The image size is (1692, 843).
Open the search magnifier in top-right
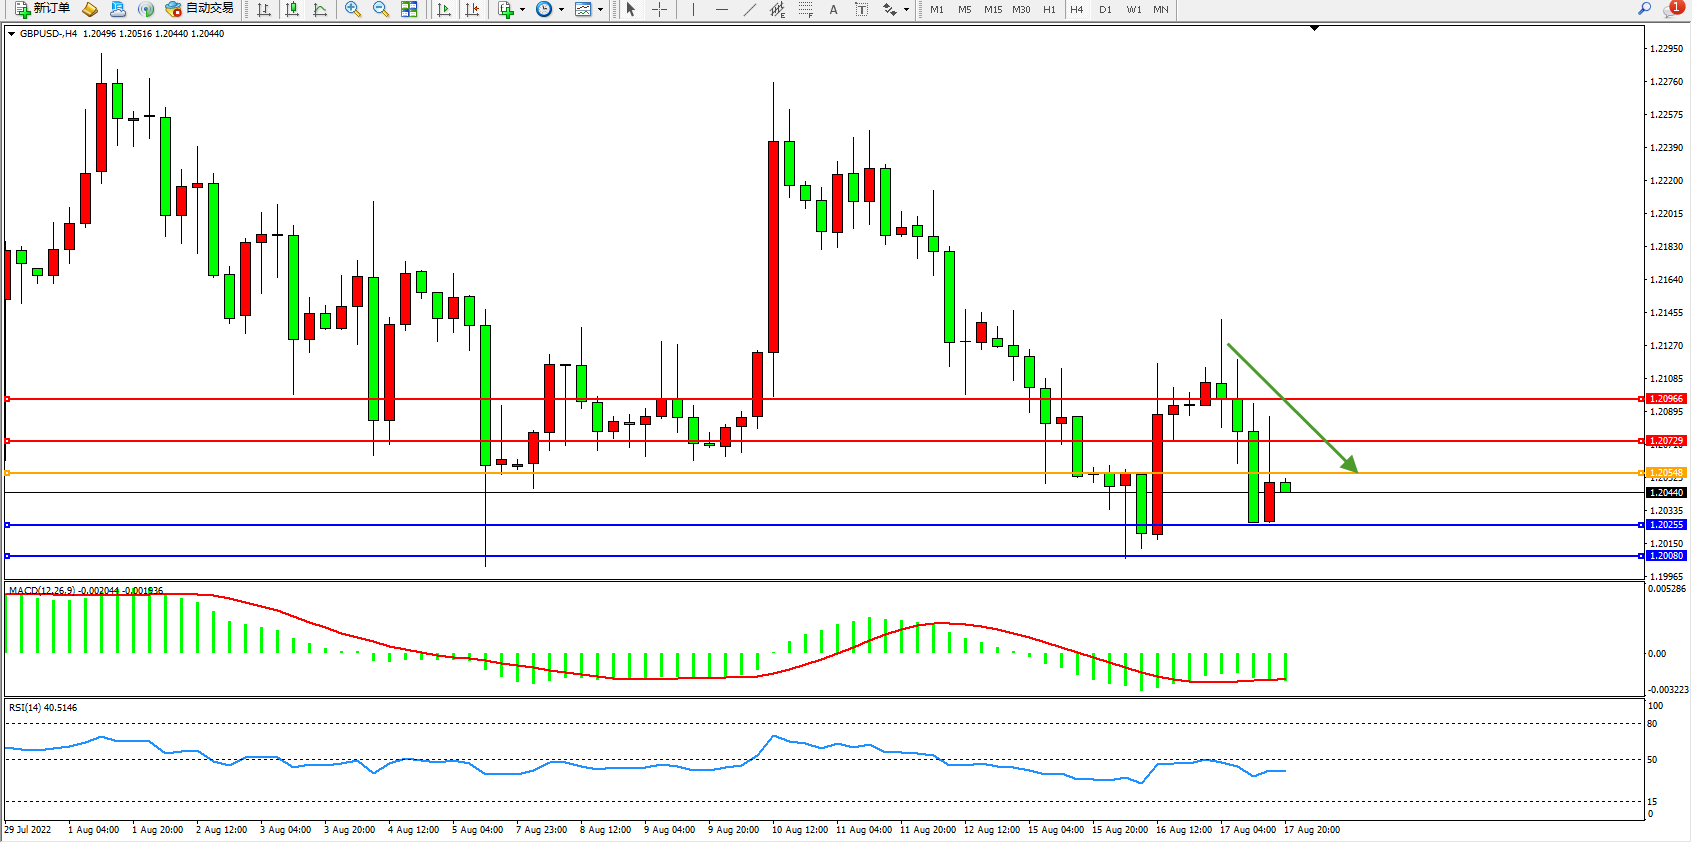point(1644,9)
